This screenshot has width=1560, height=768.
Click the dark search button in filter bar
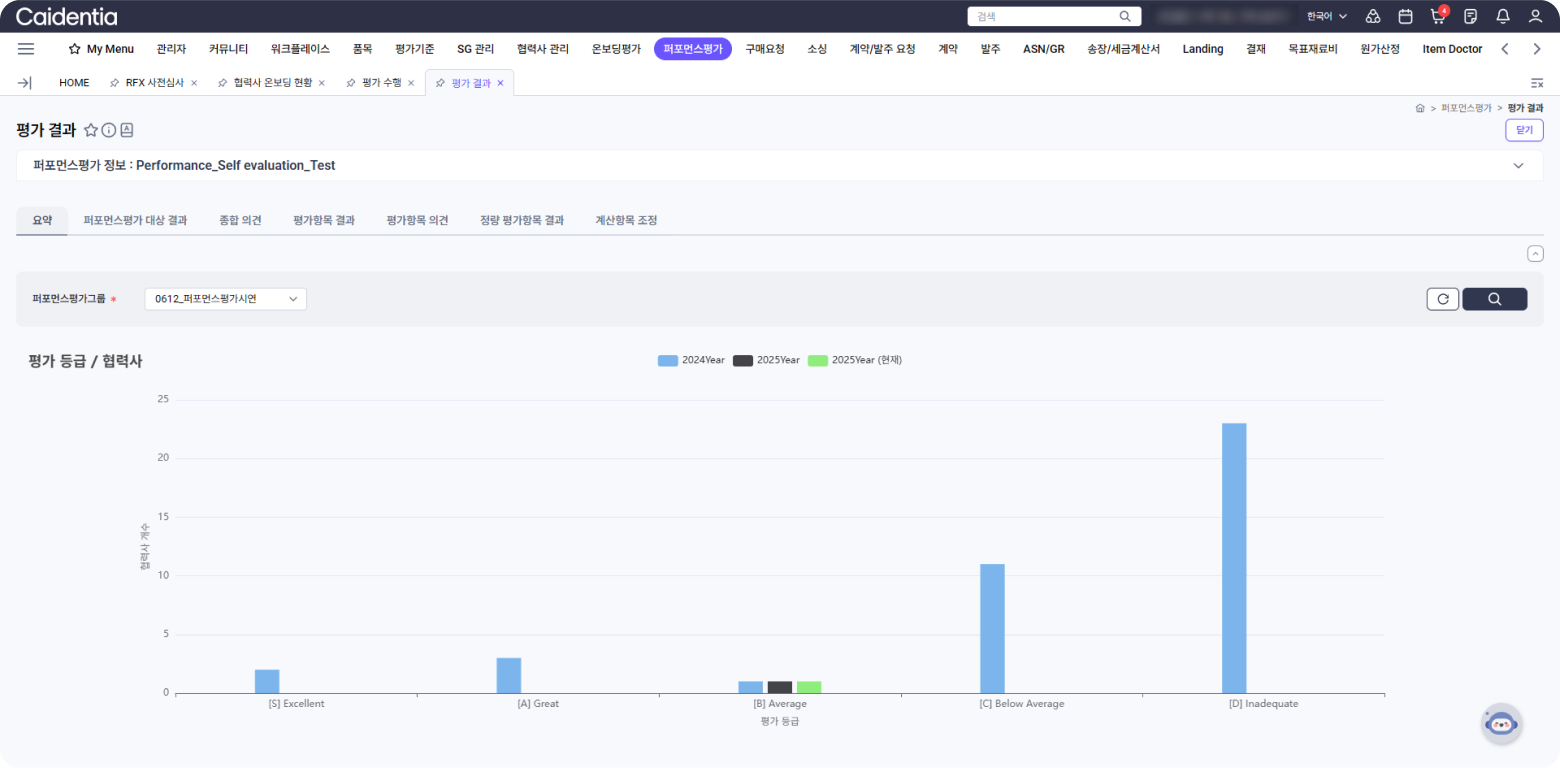coord(1494,299)
